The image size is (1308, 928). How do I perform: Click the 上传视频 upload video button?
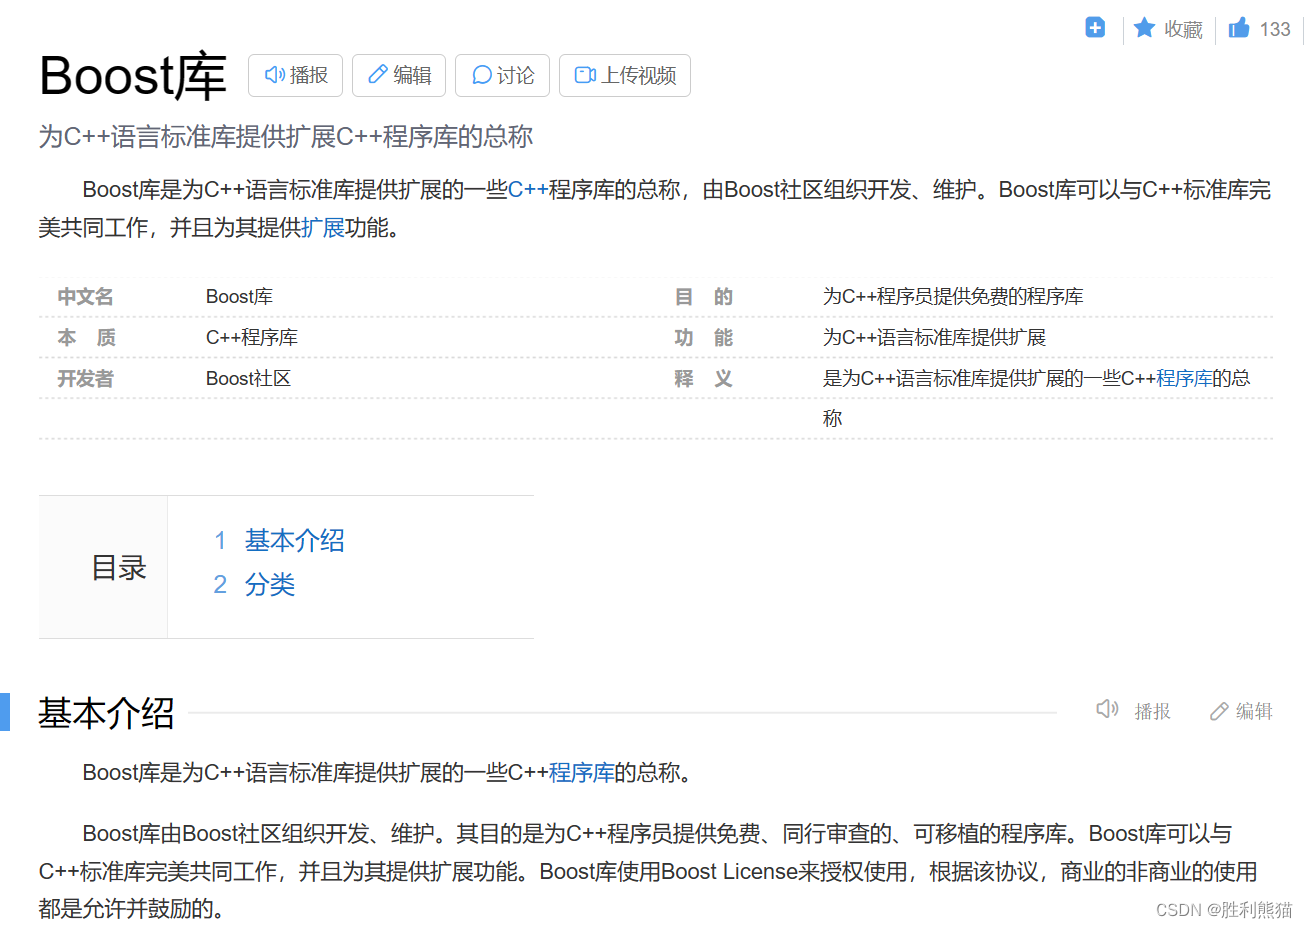coord(625,75)
